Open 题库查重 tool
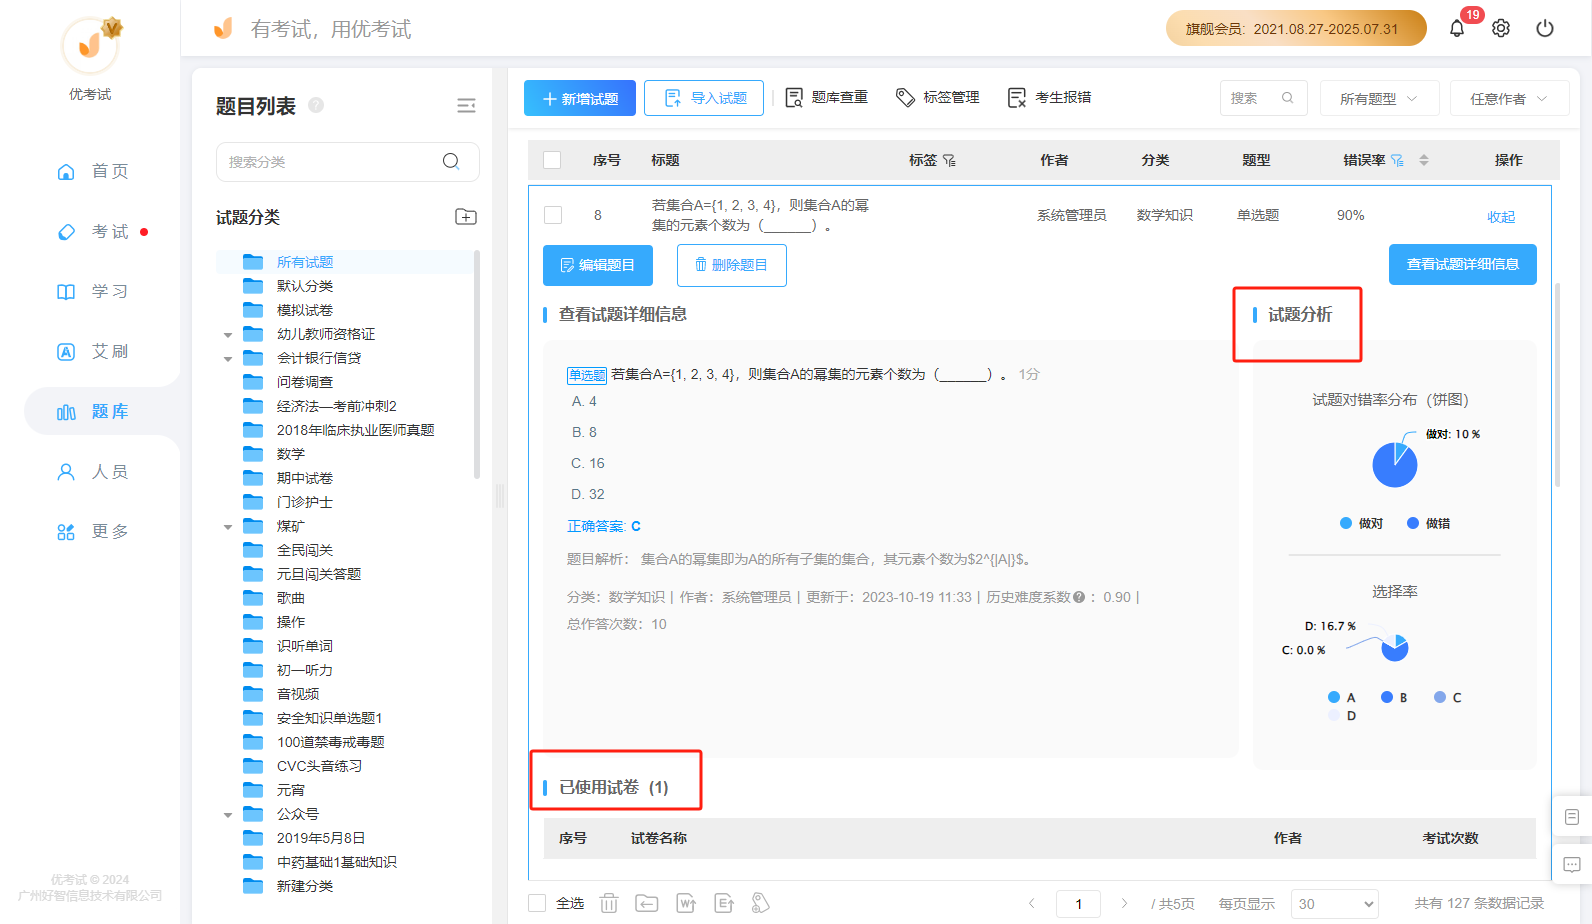This screenshot has height=924, width=1592. (827, 97)
